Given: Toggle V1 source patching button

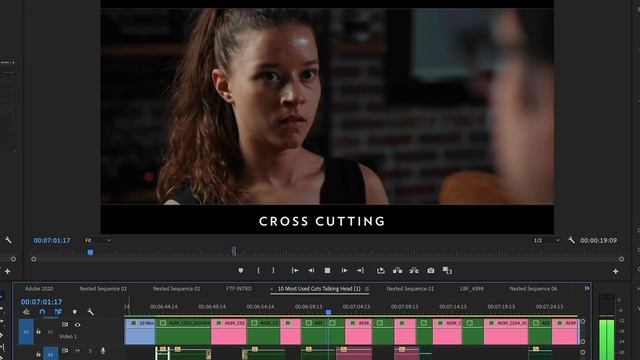Looking at the screenshot, I should tap(26, 332).
